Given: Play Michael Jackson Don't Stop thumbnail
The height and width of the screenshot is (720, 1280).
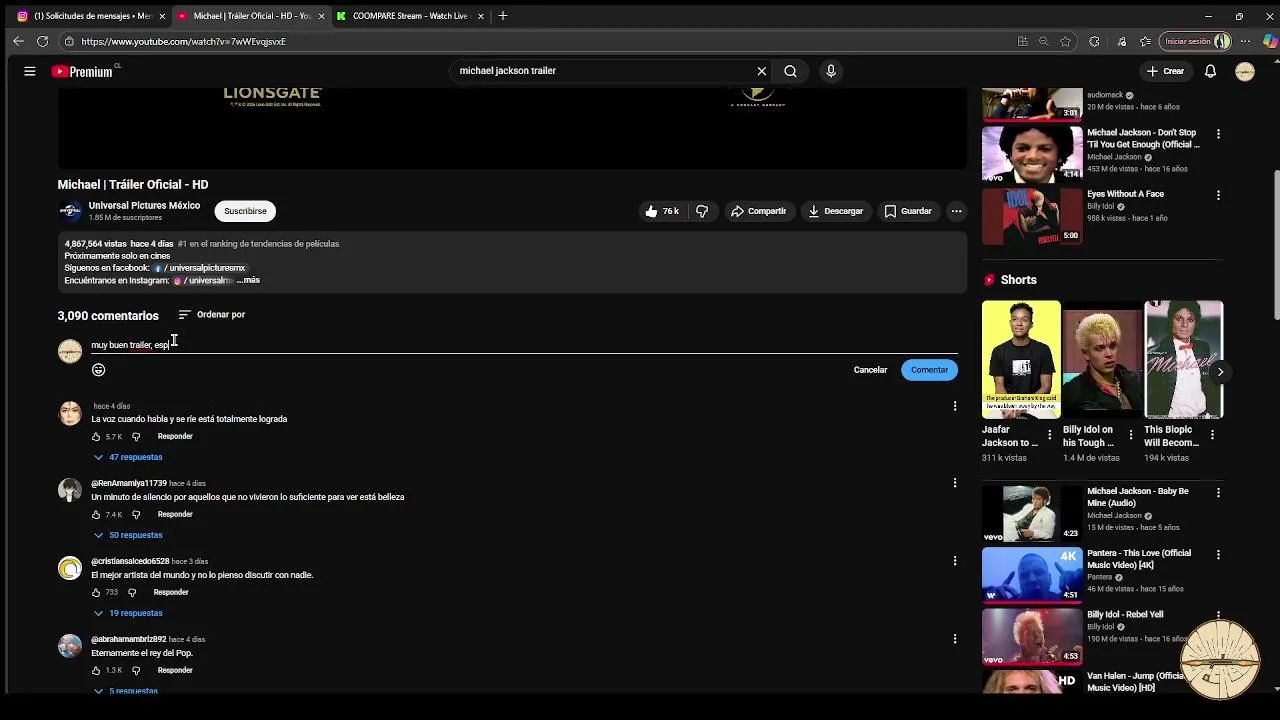Looking at the screenshot, I should [1032, 154].
